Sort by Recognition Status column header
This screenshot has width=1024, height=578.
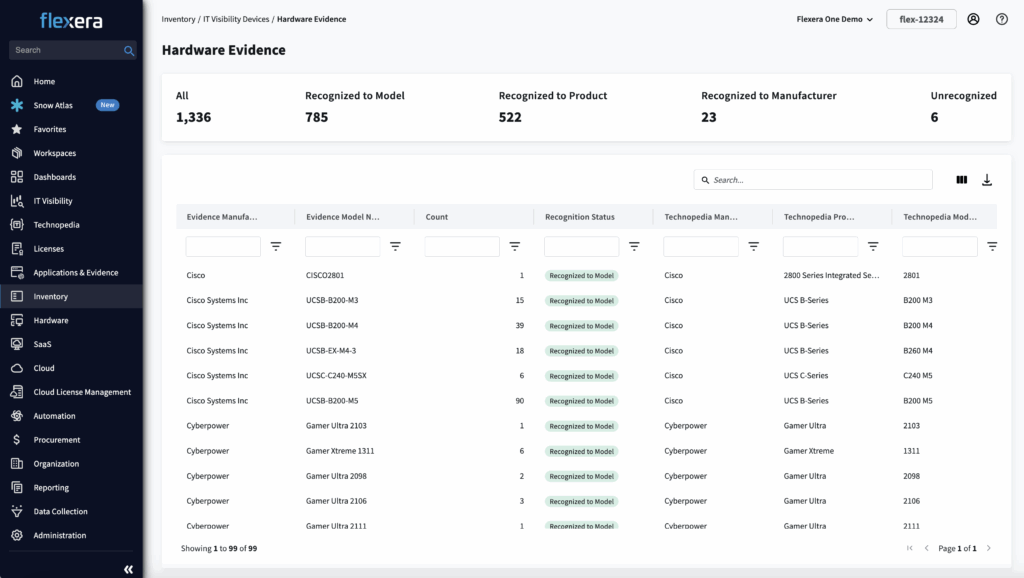[x=580, y=217]
